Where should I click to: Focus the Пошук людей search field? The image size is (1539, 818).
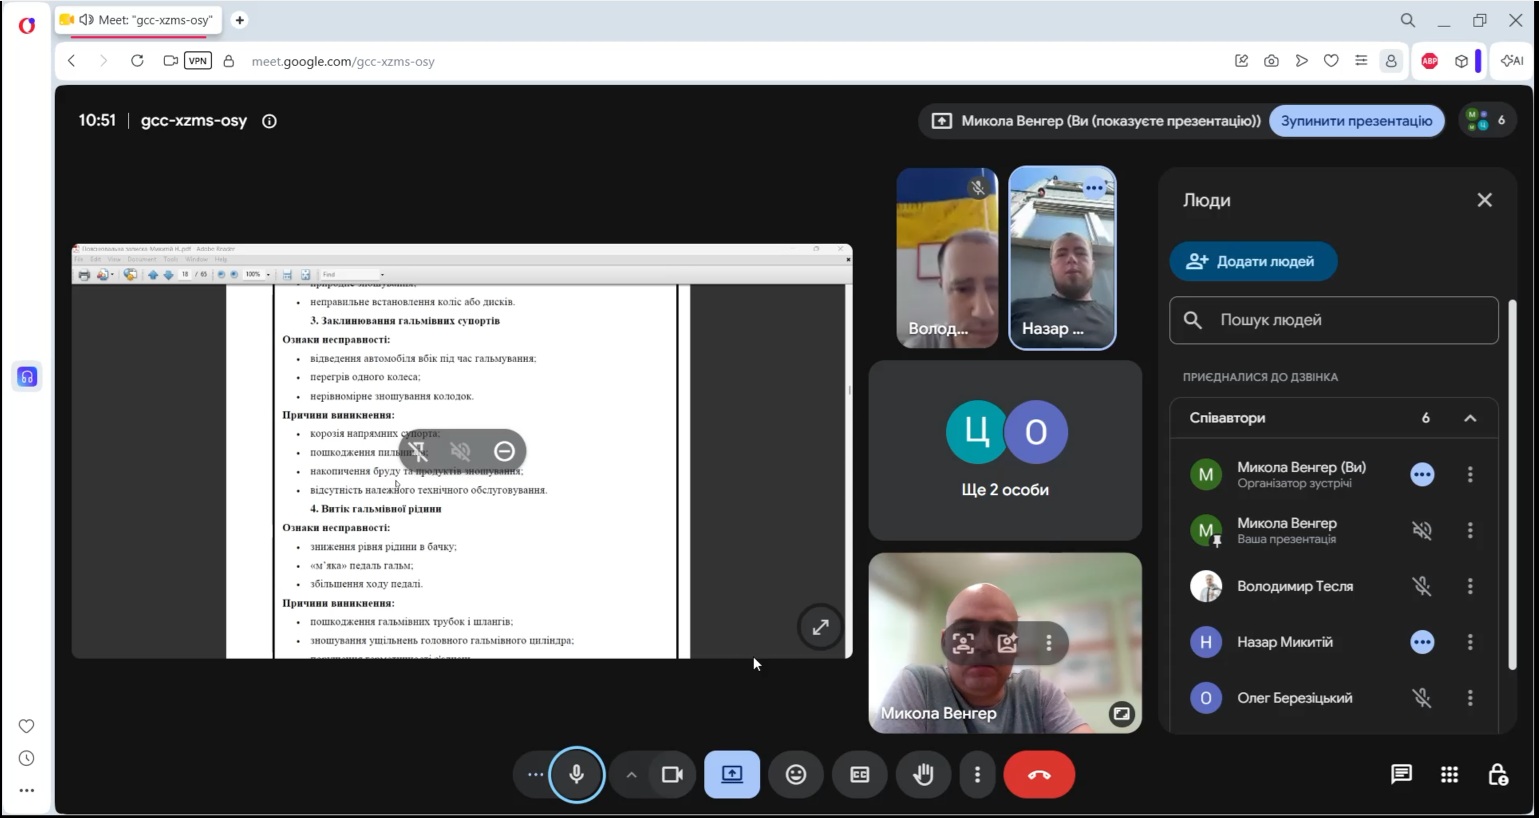coord(1334,320)
